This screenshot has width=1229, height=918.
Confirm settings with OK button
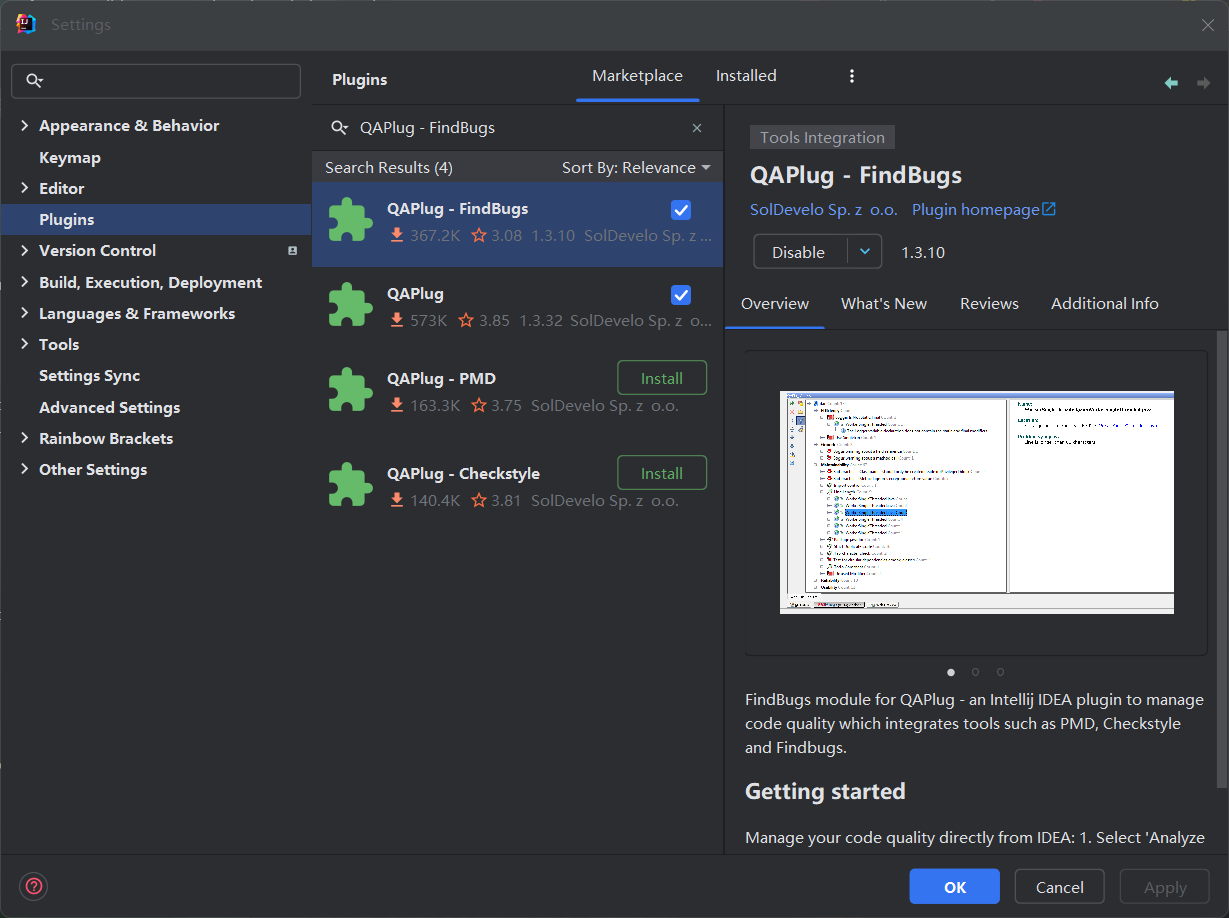click(x=954, y=887)
